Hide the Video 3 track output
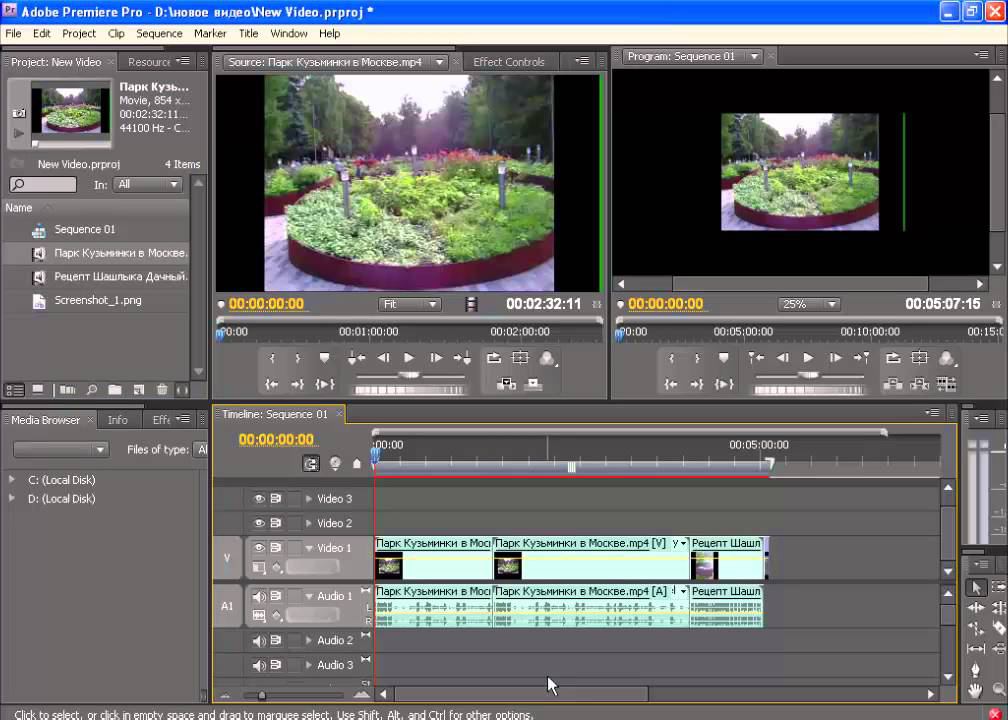Image resolution: width=1008 pixels, height=720 pixels. tap(259, 499)
